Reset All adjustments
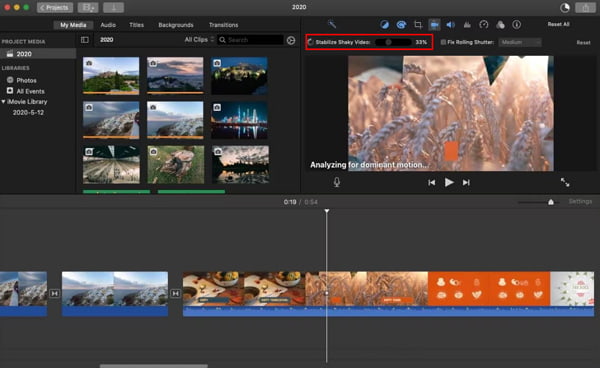 point(558,24)
